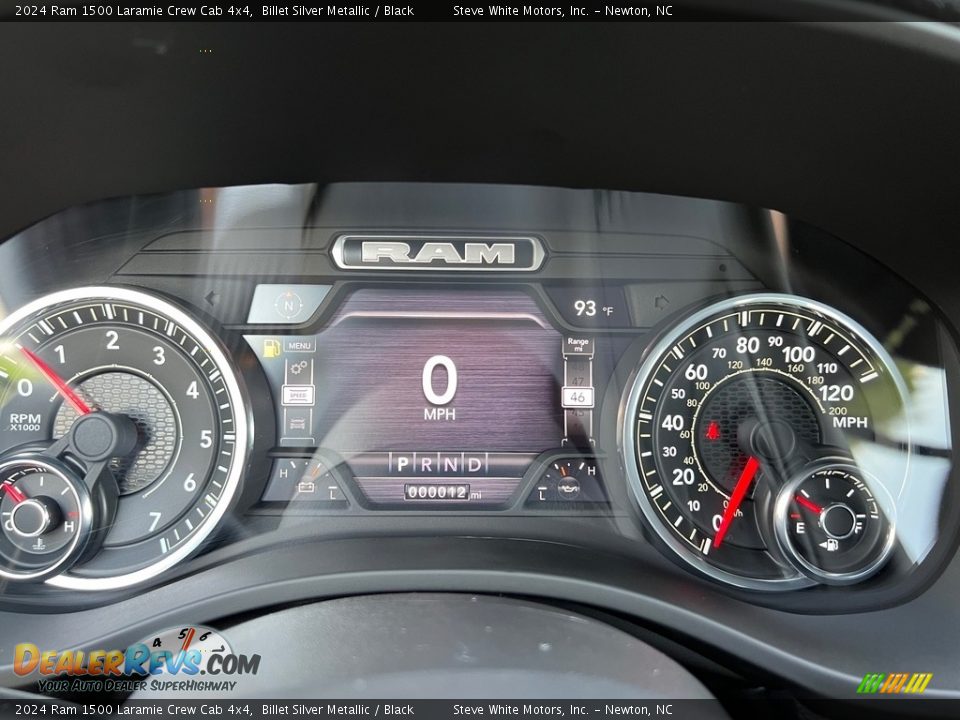Tap the 93 °F outside temperature reading

[593, 308]
